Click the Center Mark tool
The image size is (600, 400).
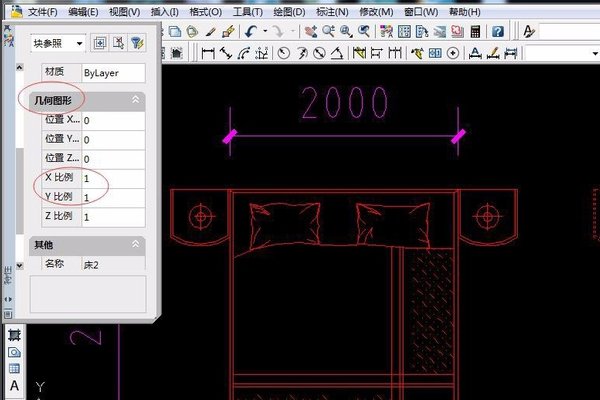tap(453, 53)
